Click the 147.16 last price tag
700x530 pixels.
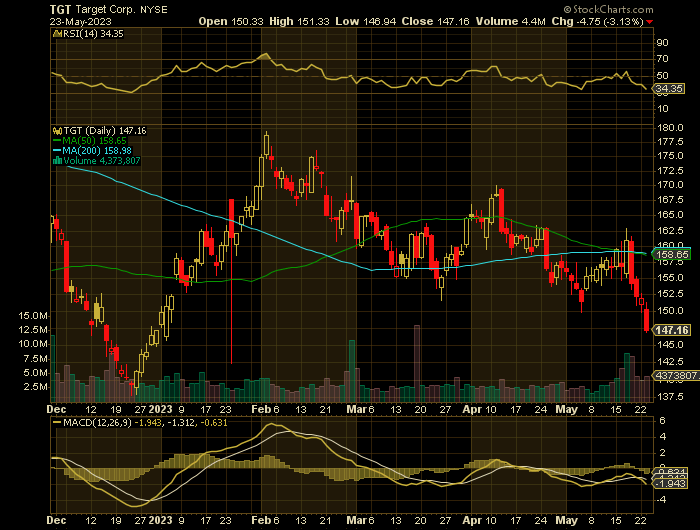672,330
